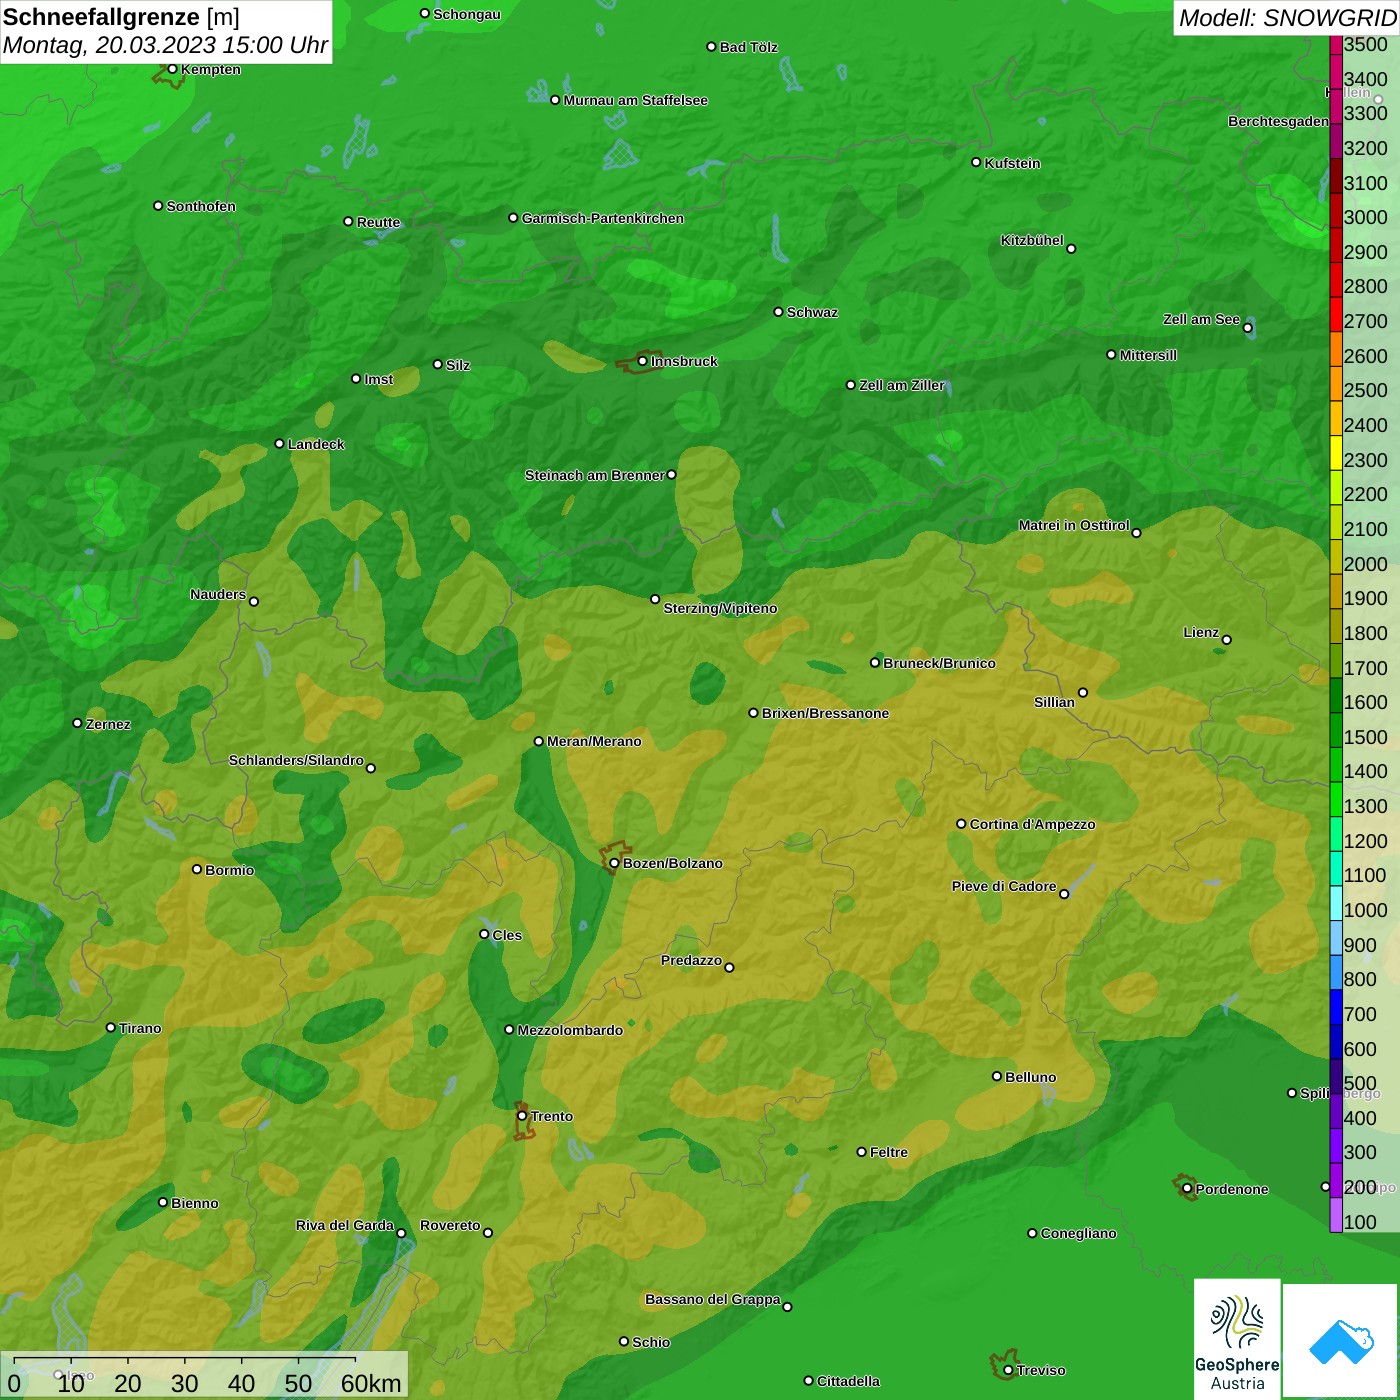Screen dimensions: 1400x1400
Task: Click the Conegliano location dot
Action: [x=1032, y=1233]
